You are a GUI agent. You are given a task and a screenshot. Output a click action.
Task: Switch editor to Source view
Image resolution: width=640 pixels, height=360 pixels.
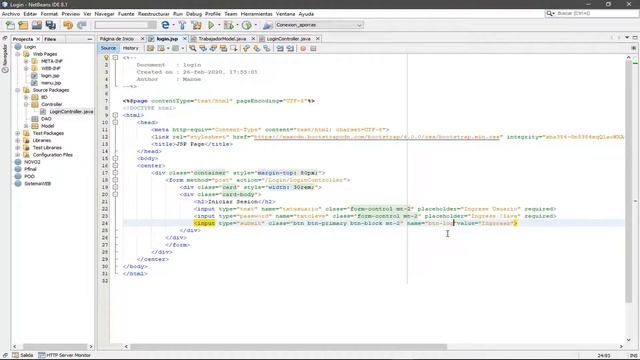[x=108, y=48]
